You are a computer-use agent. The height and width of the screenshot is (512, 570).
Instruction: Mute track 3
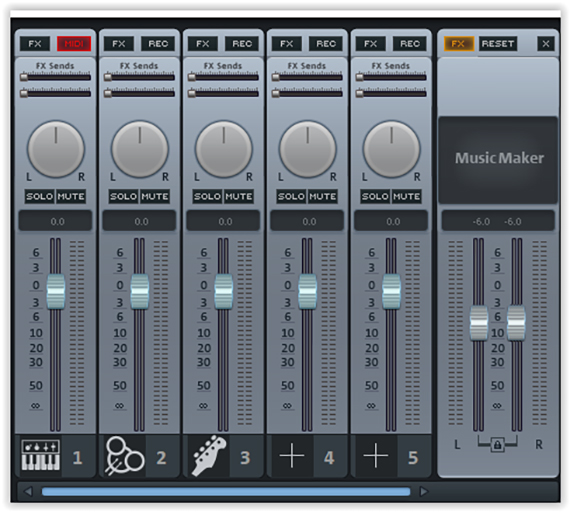pos(239,196)
